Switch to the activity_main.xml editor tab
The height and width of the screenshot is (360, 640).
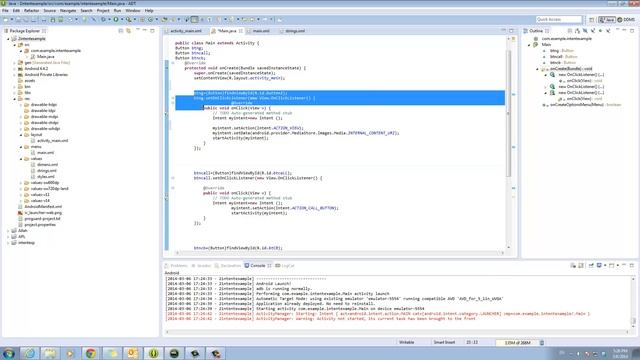(186, 31)
